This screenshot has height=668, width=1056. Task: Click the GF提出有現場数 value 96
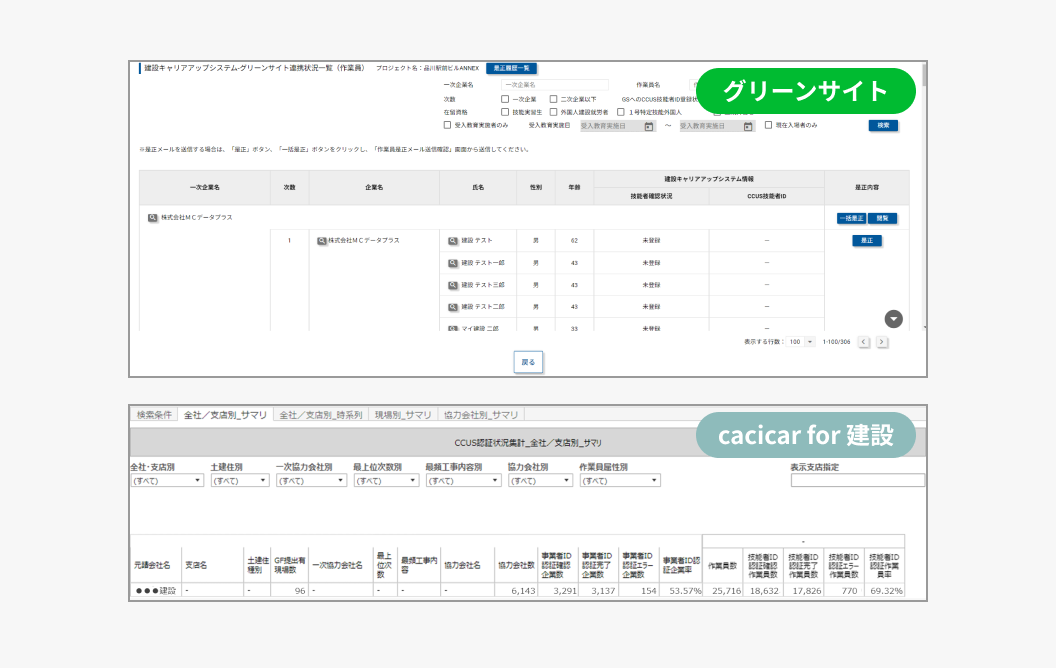tap(300, 591)
